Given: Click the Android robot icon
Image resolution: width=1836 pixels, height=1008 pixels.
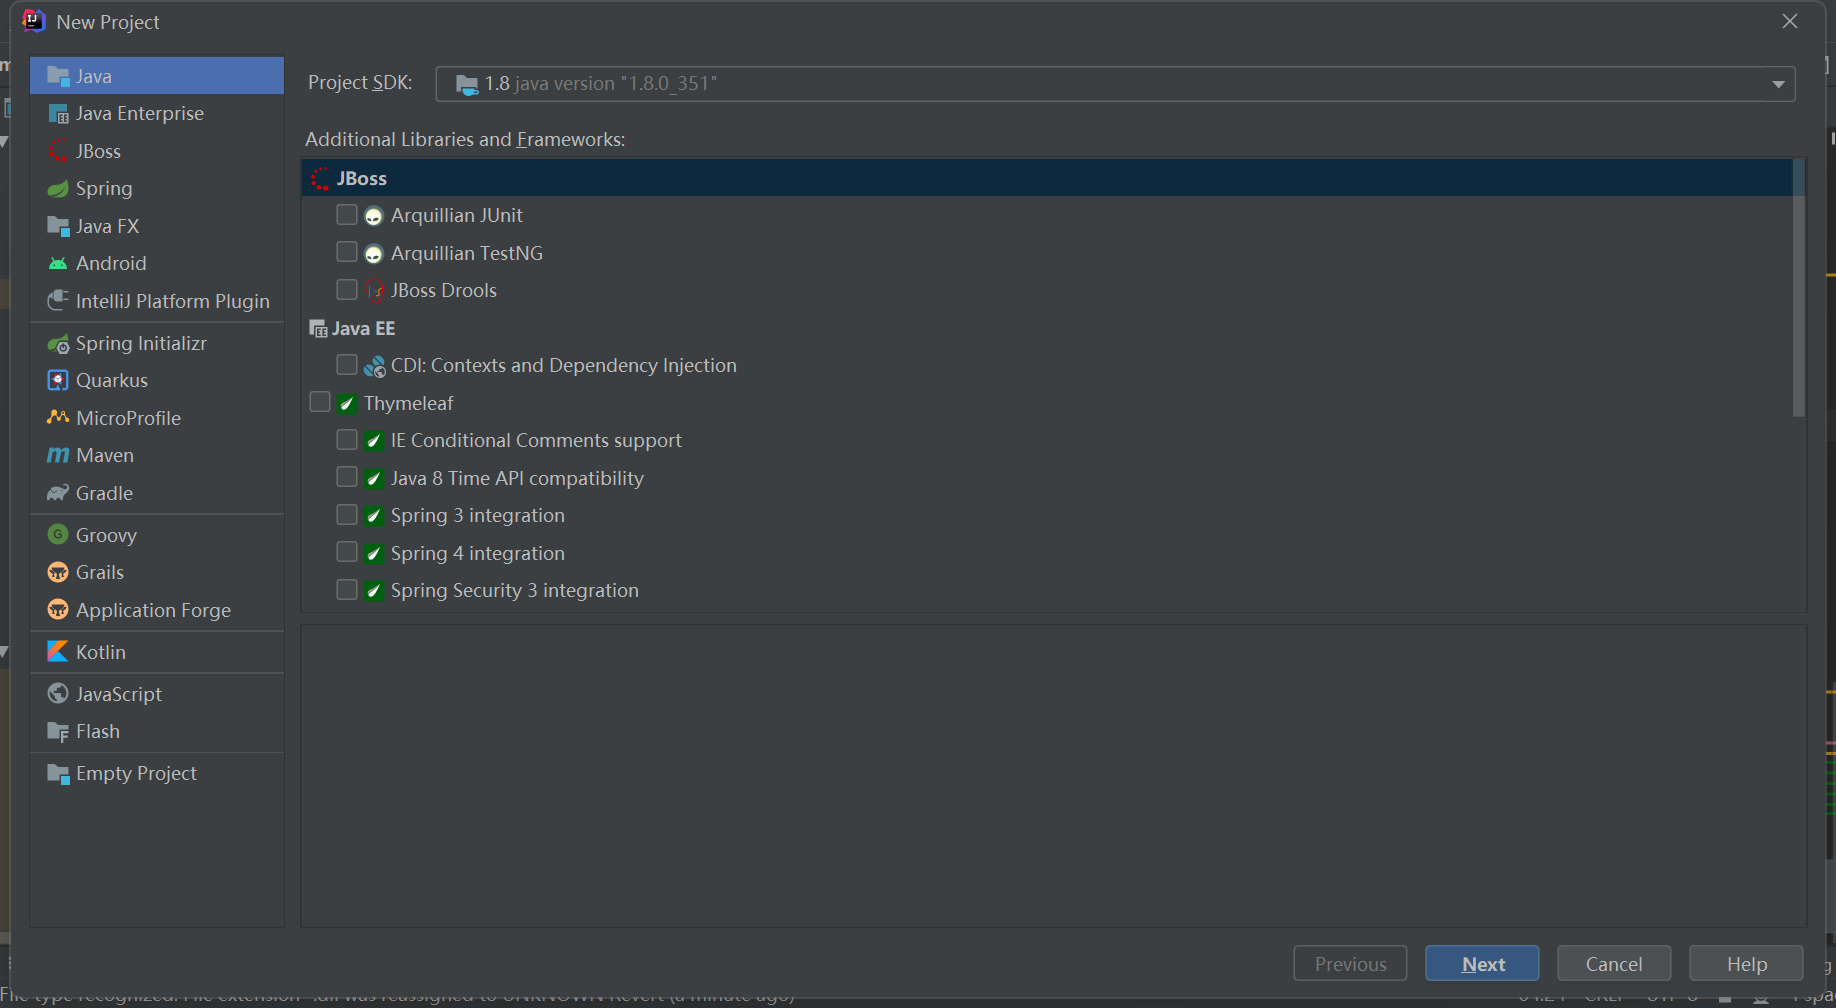Looking at the screenshot, I should [x=58, y=264].
